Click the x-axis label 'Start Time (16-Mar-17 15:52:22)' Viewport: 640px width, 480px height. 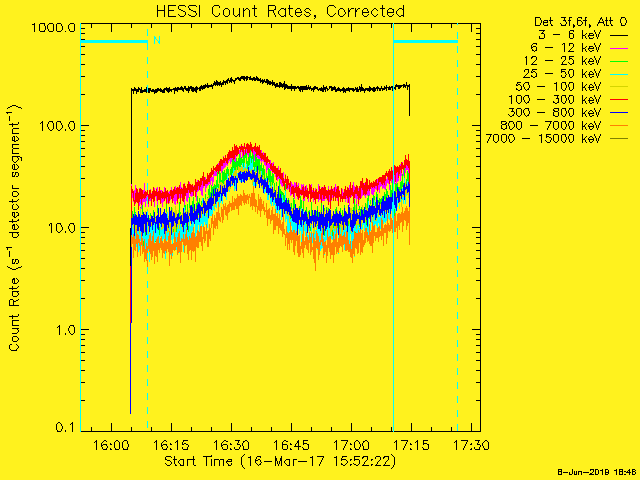(x=280, y=461)
